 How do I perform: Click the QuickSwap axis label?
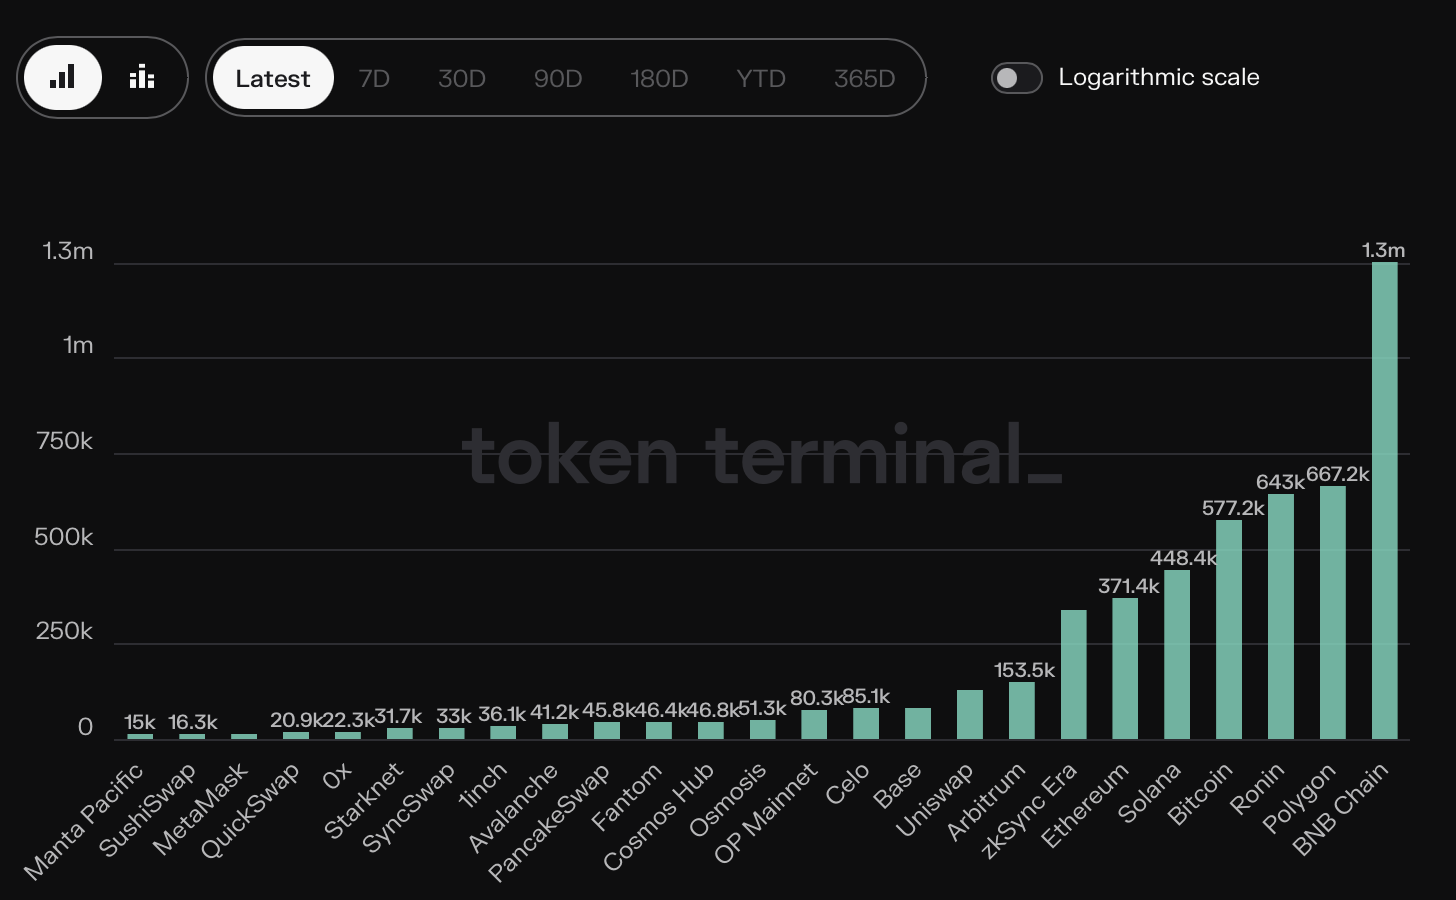[250, 811]
